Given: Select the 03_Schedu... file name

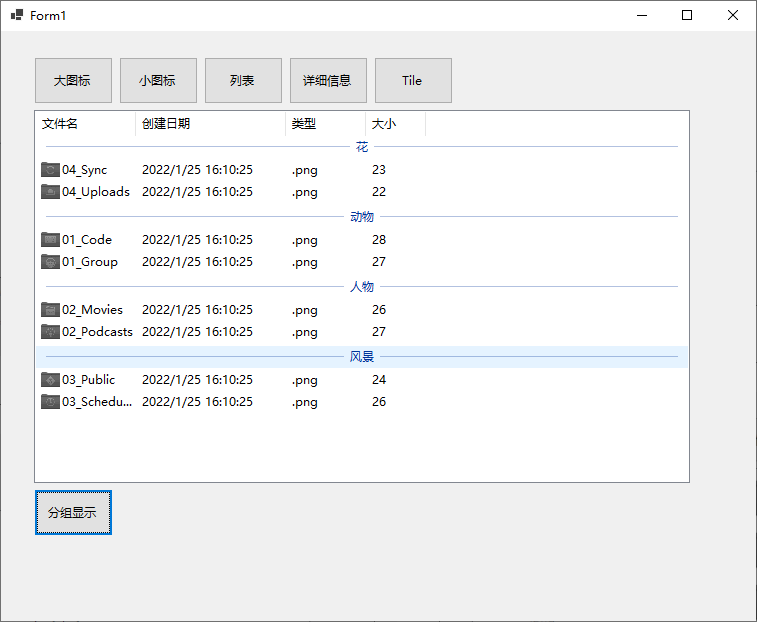Looking at the screenshot, I should [97, 402].
